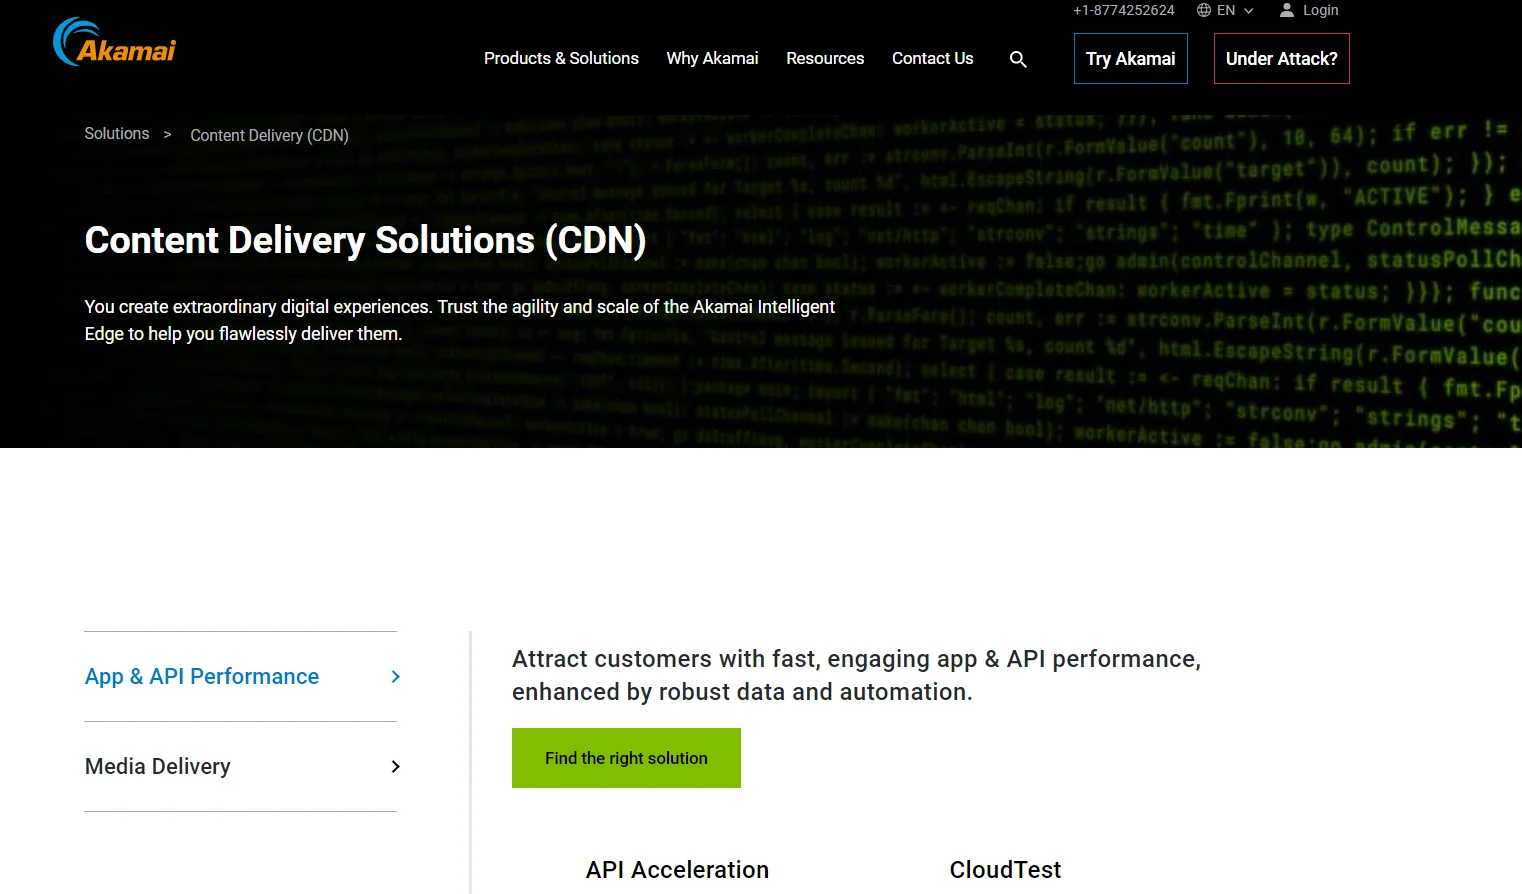Select the Media Delivery tab
This screenshot has height=894, width=1522.
point(158,767)
